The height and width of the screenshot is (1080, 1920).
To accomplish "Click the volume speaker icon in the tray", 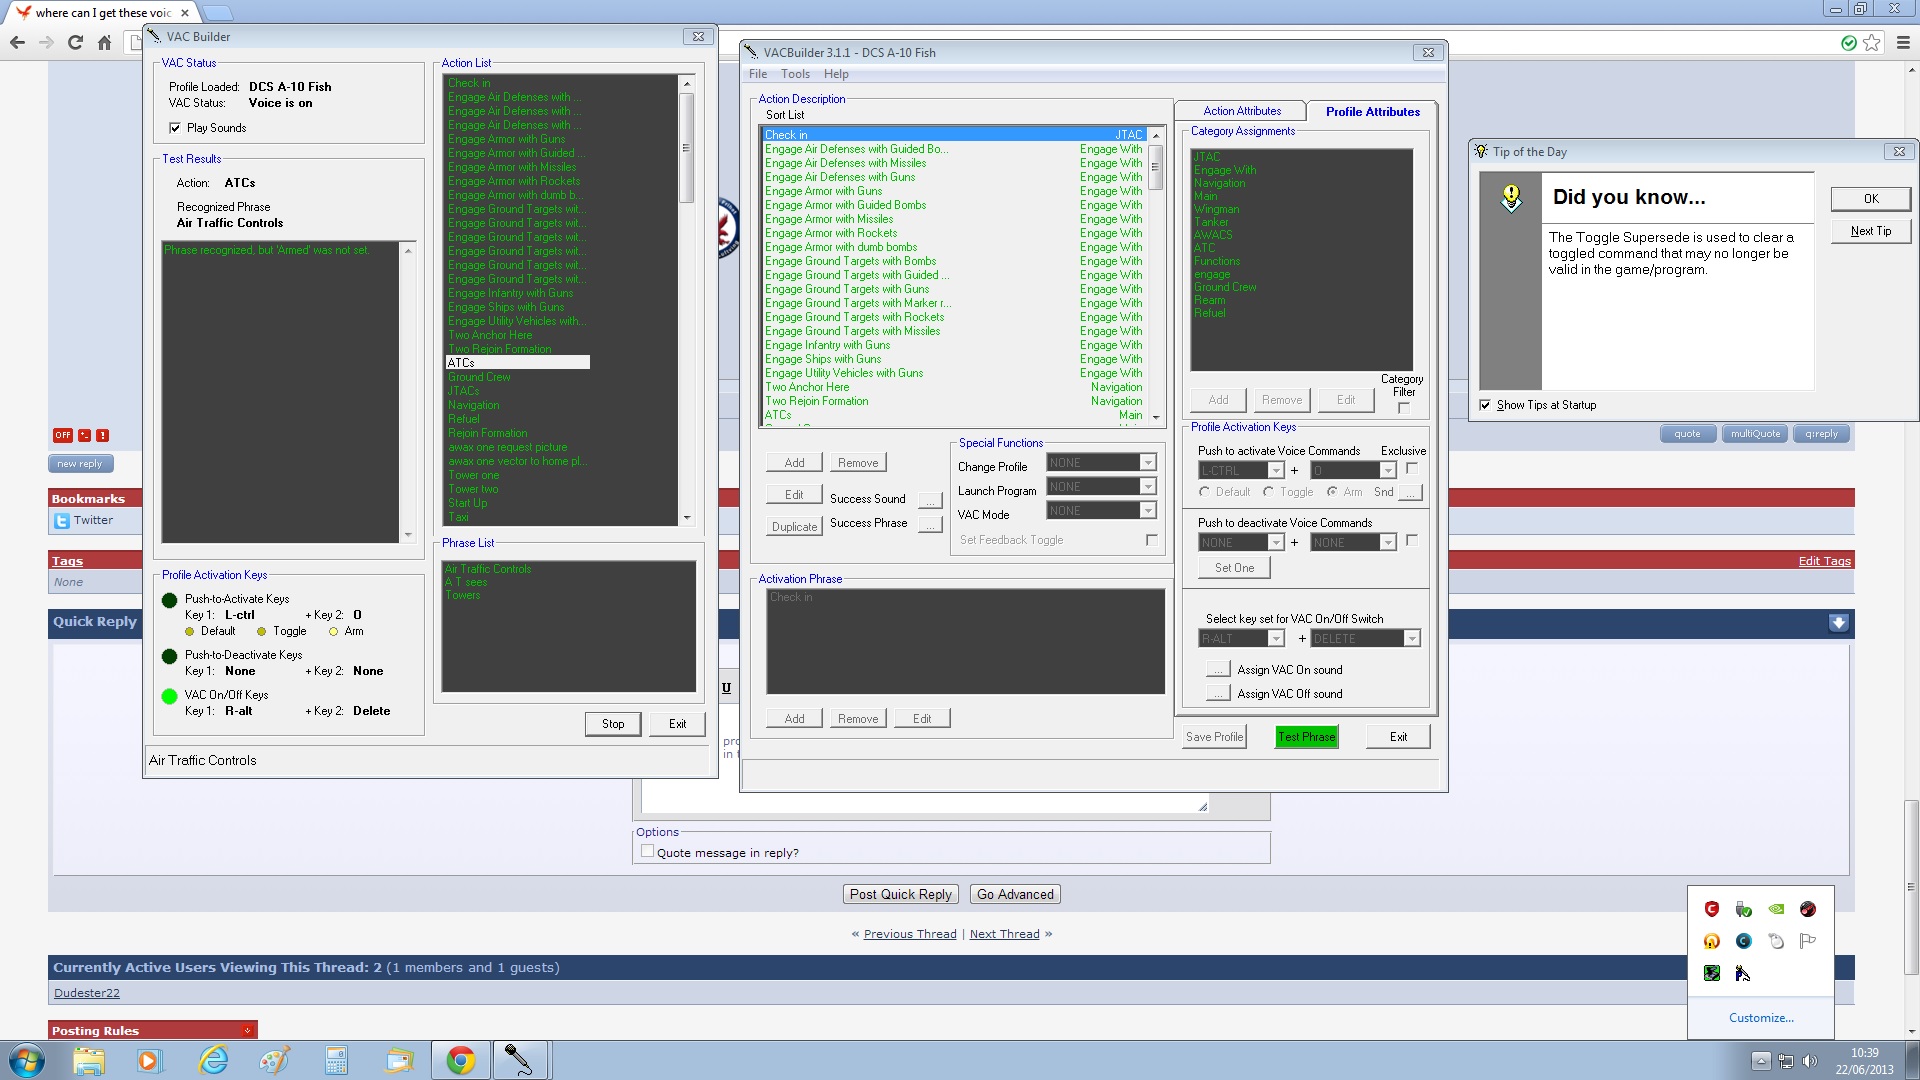I will [1809, 1061].
